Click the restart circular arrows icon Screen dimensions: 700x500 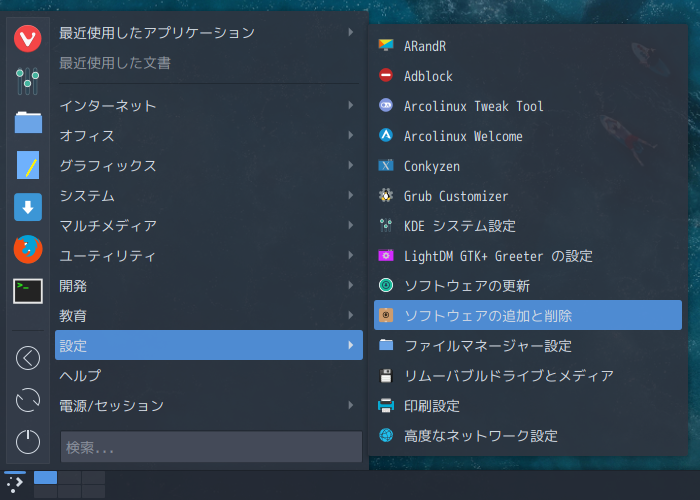[x=28, y=400]
